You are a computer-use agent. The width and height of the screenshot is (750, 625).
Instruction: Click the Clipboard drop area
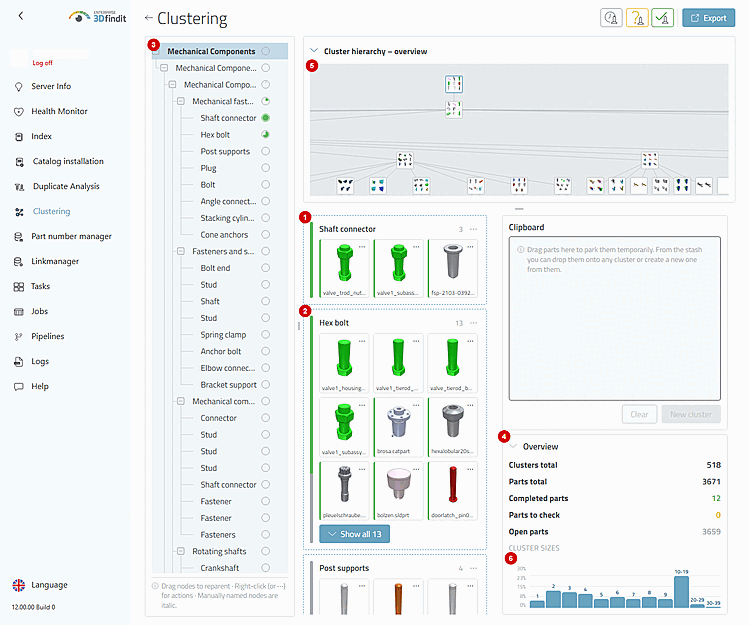pos(615,318)
